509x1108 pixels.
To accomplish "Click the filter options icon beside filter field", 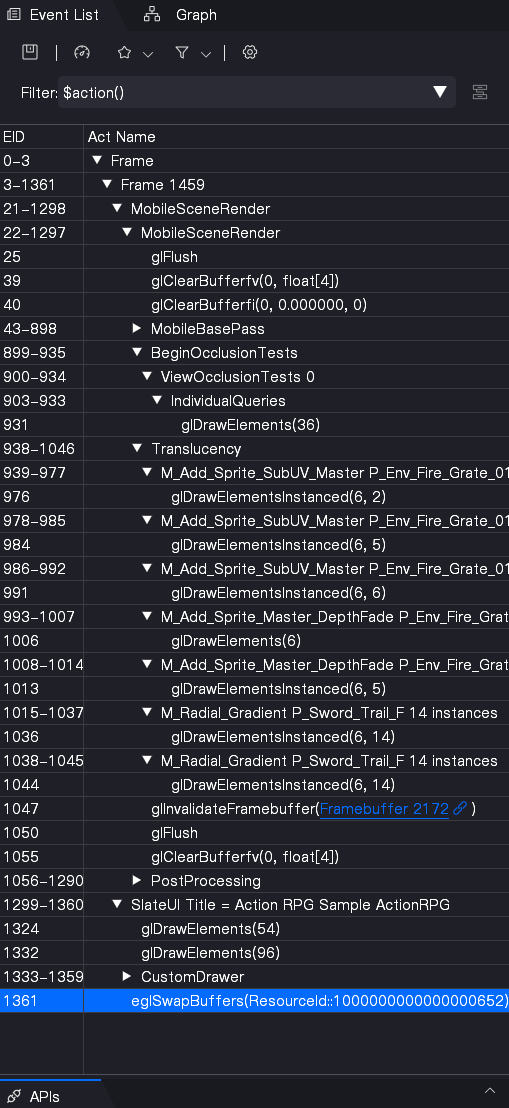I will pyautogui.click(x=480, y=92).
